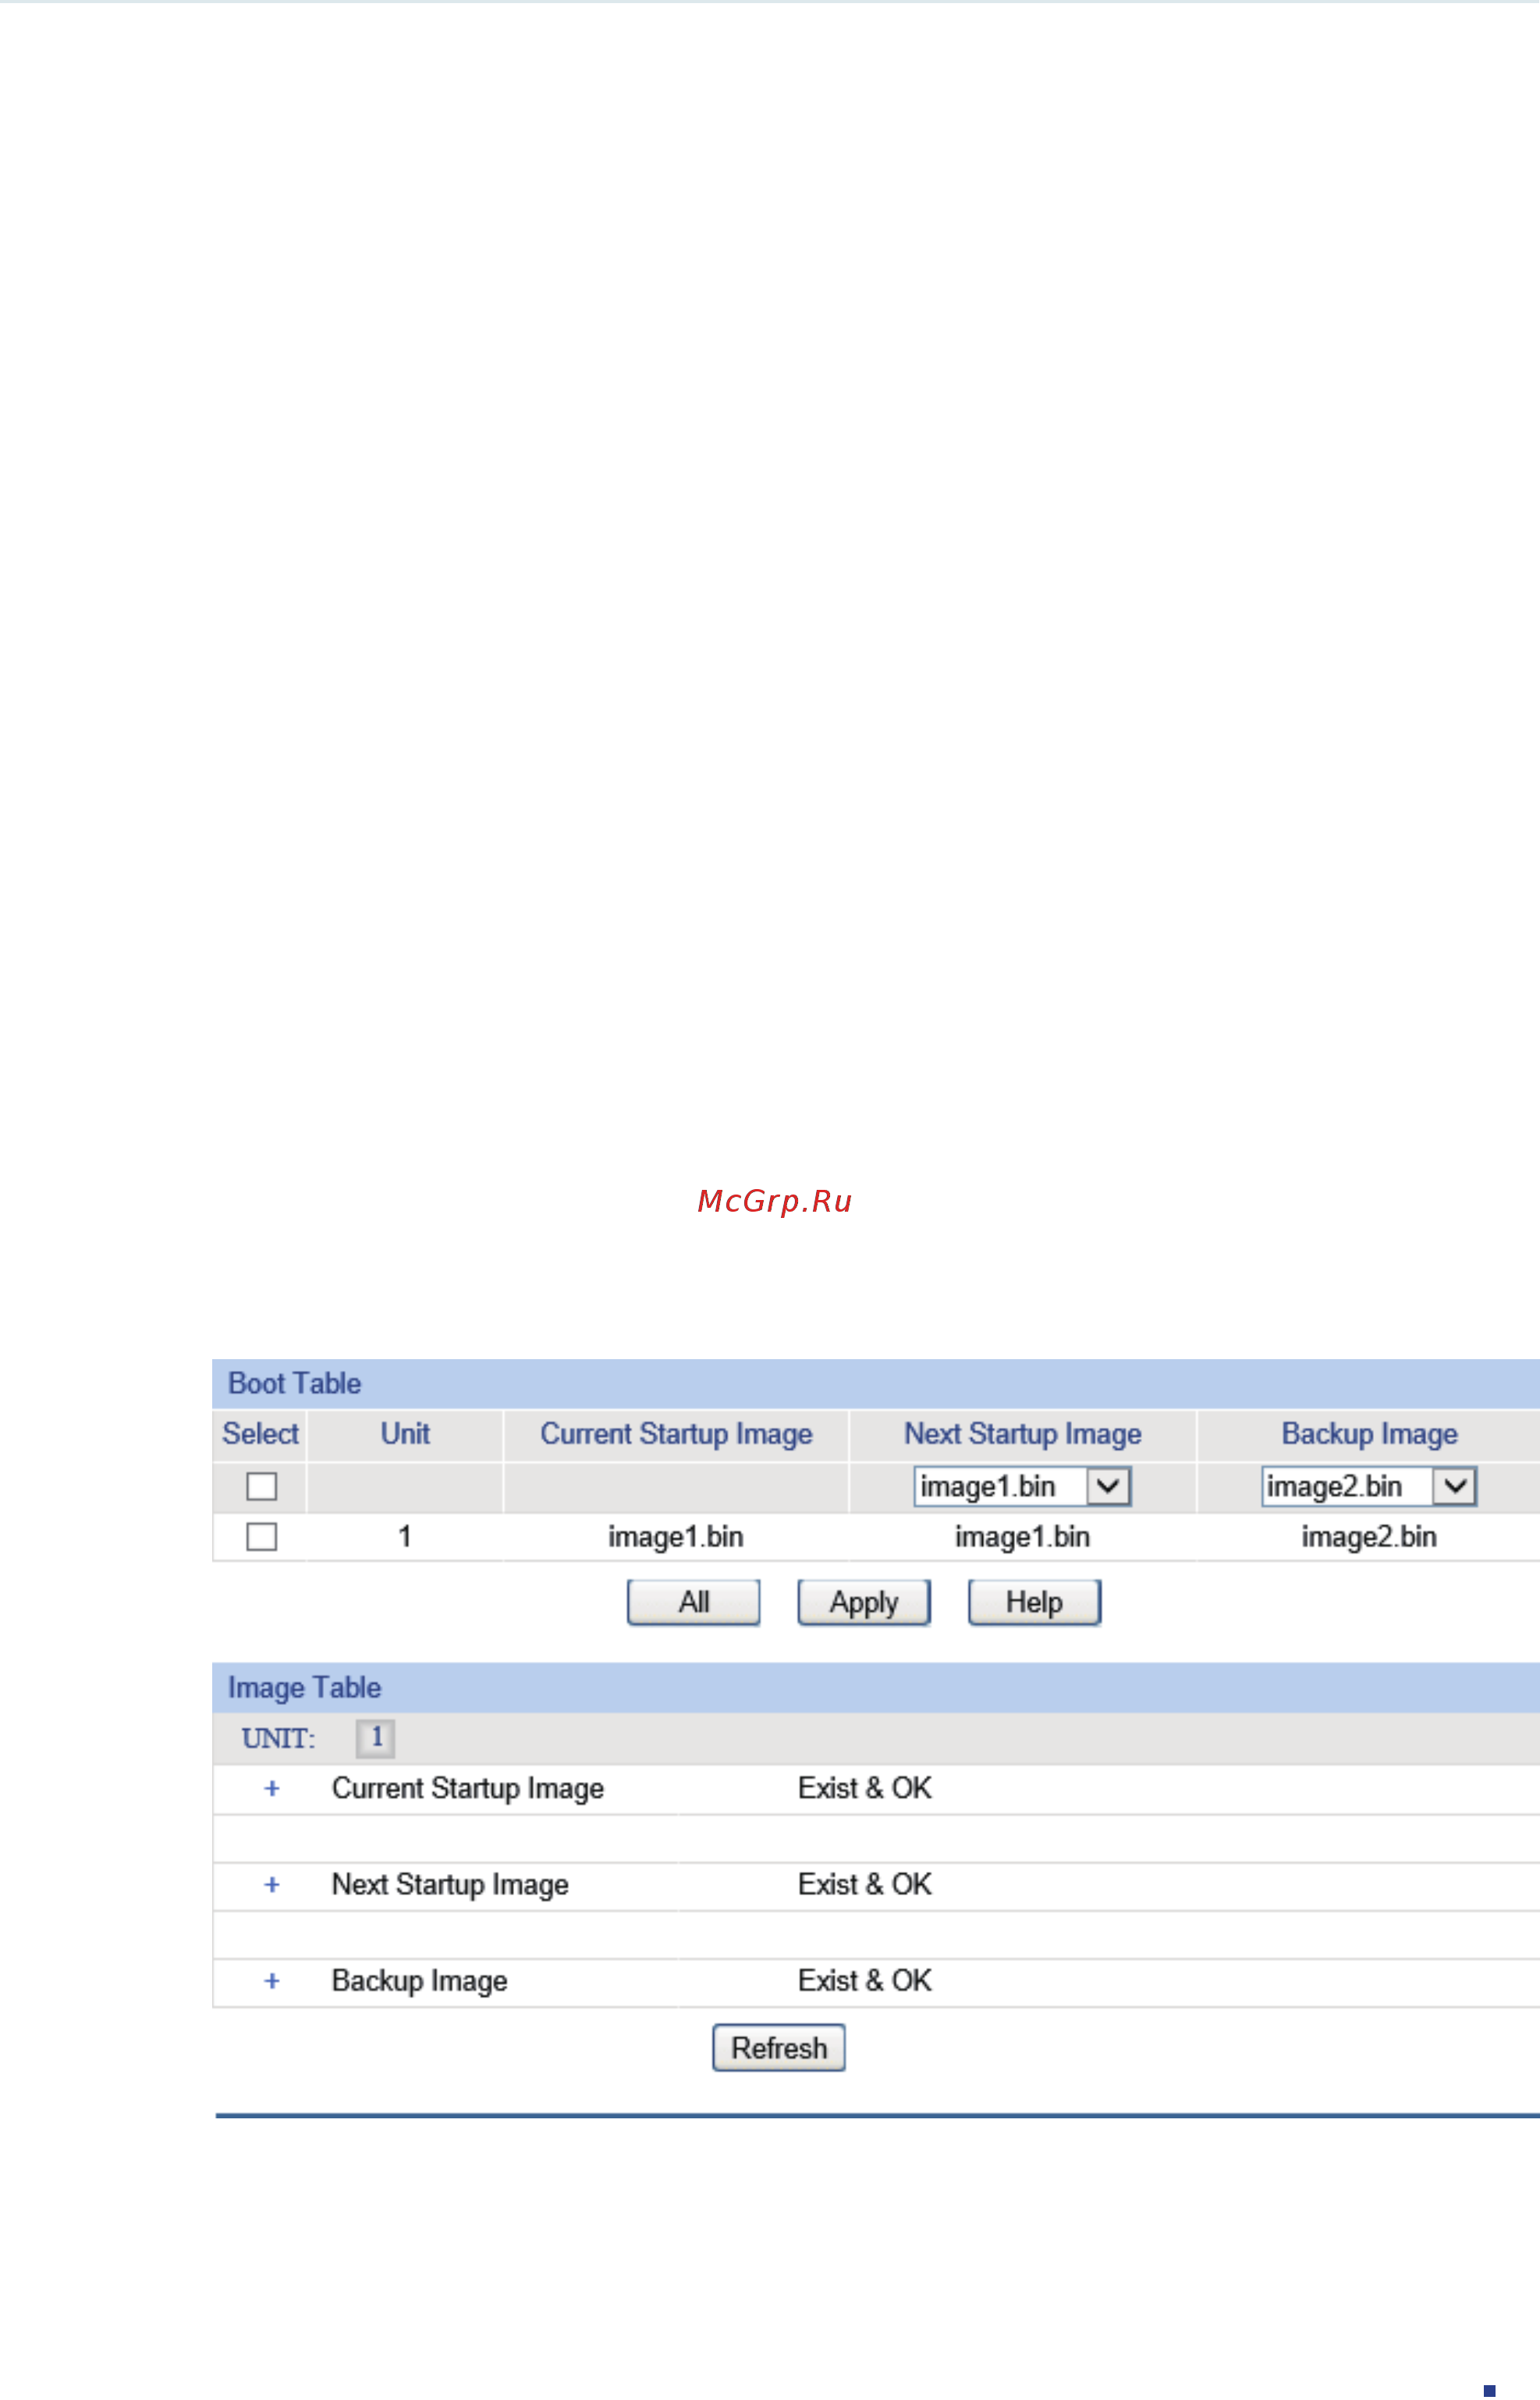Click Unit 1 Next Startup Image cell image1.bin
Screen dimensions: 1540x2400
1022,1537
